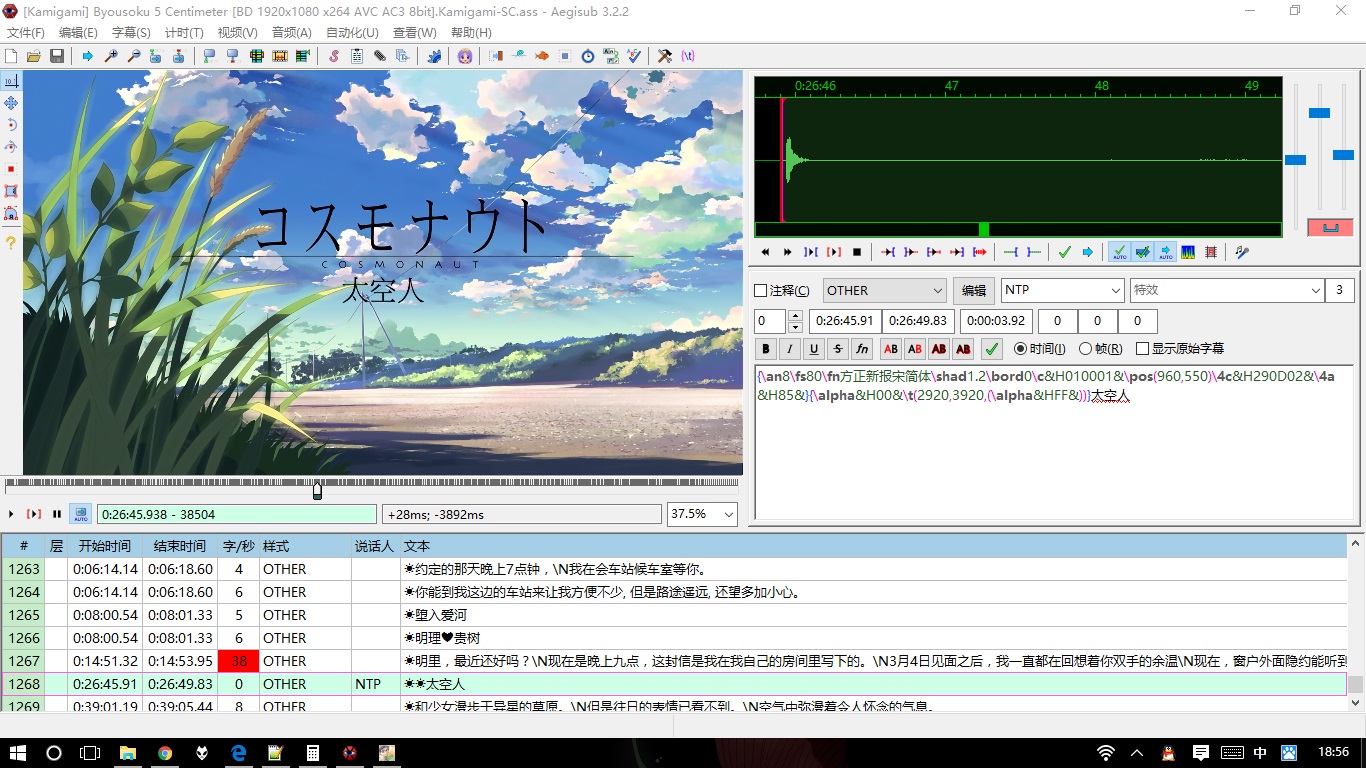1366x768 pixels.
Task: Click the end time field 0:26:49.83
Action: click(918, 321)
